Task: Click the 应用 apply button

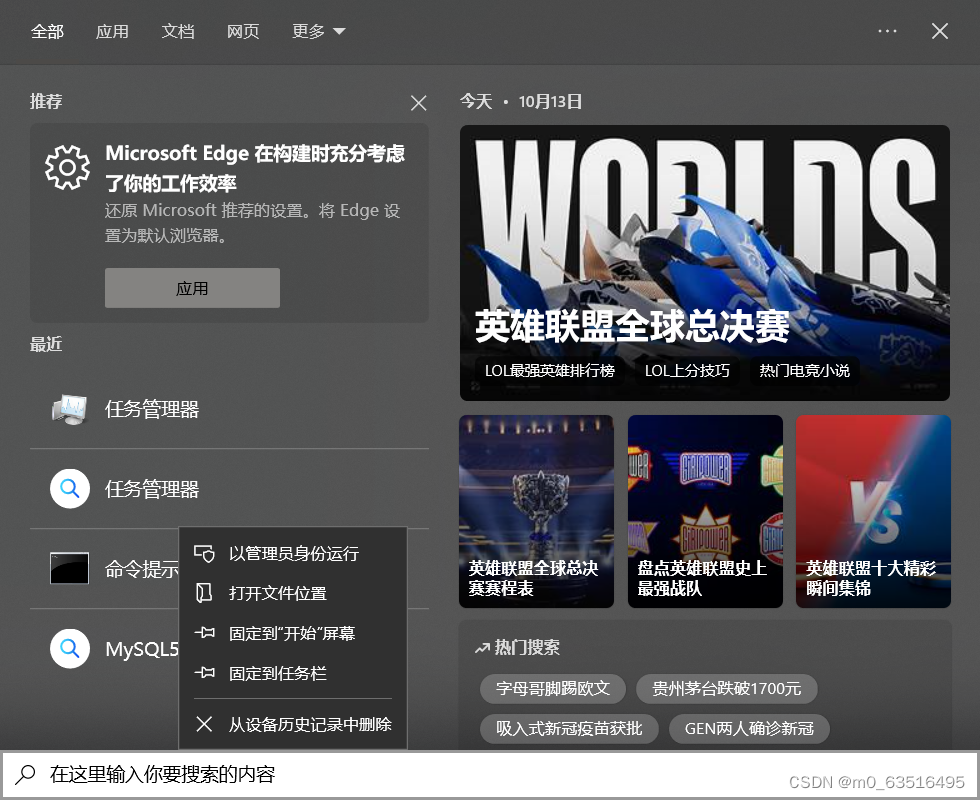Action: 192,288
